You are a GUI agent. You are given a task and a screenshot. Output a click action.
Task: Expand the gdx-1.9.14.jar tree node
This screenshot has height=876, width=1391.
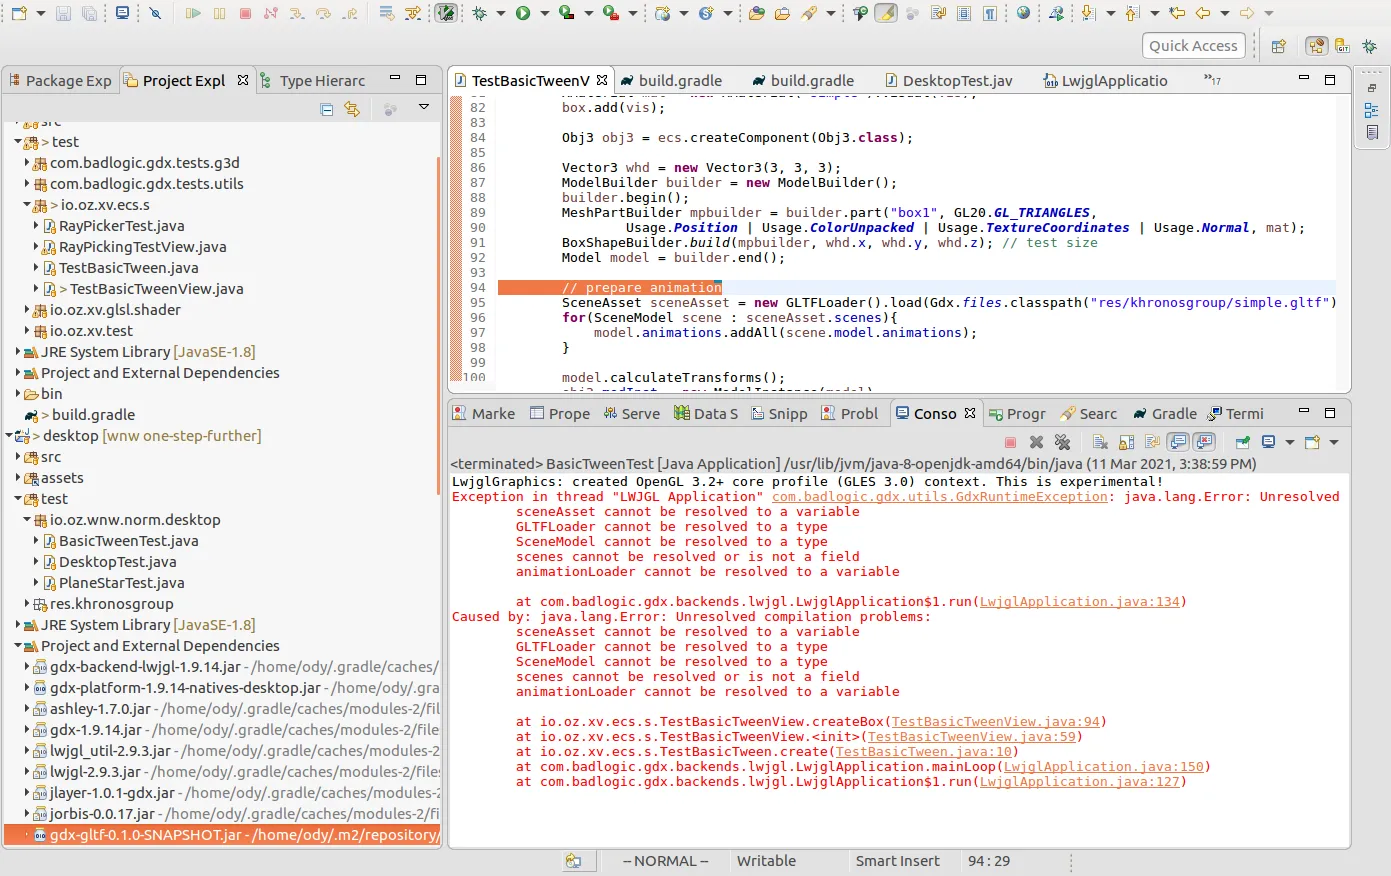coord(27,730)
